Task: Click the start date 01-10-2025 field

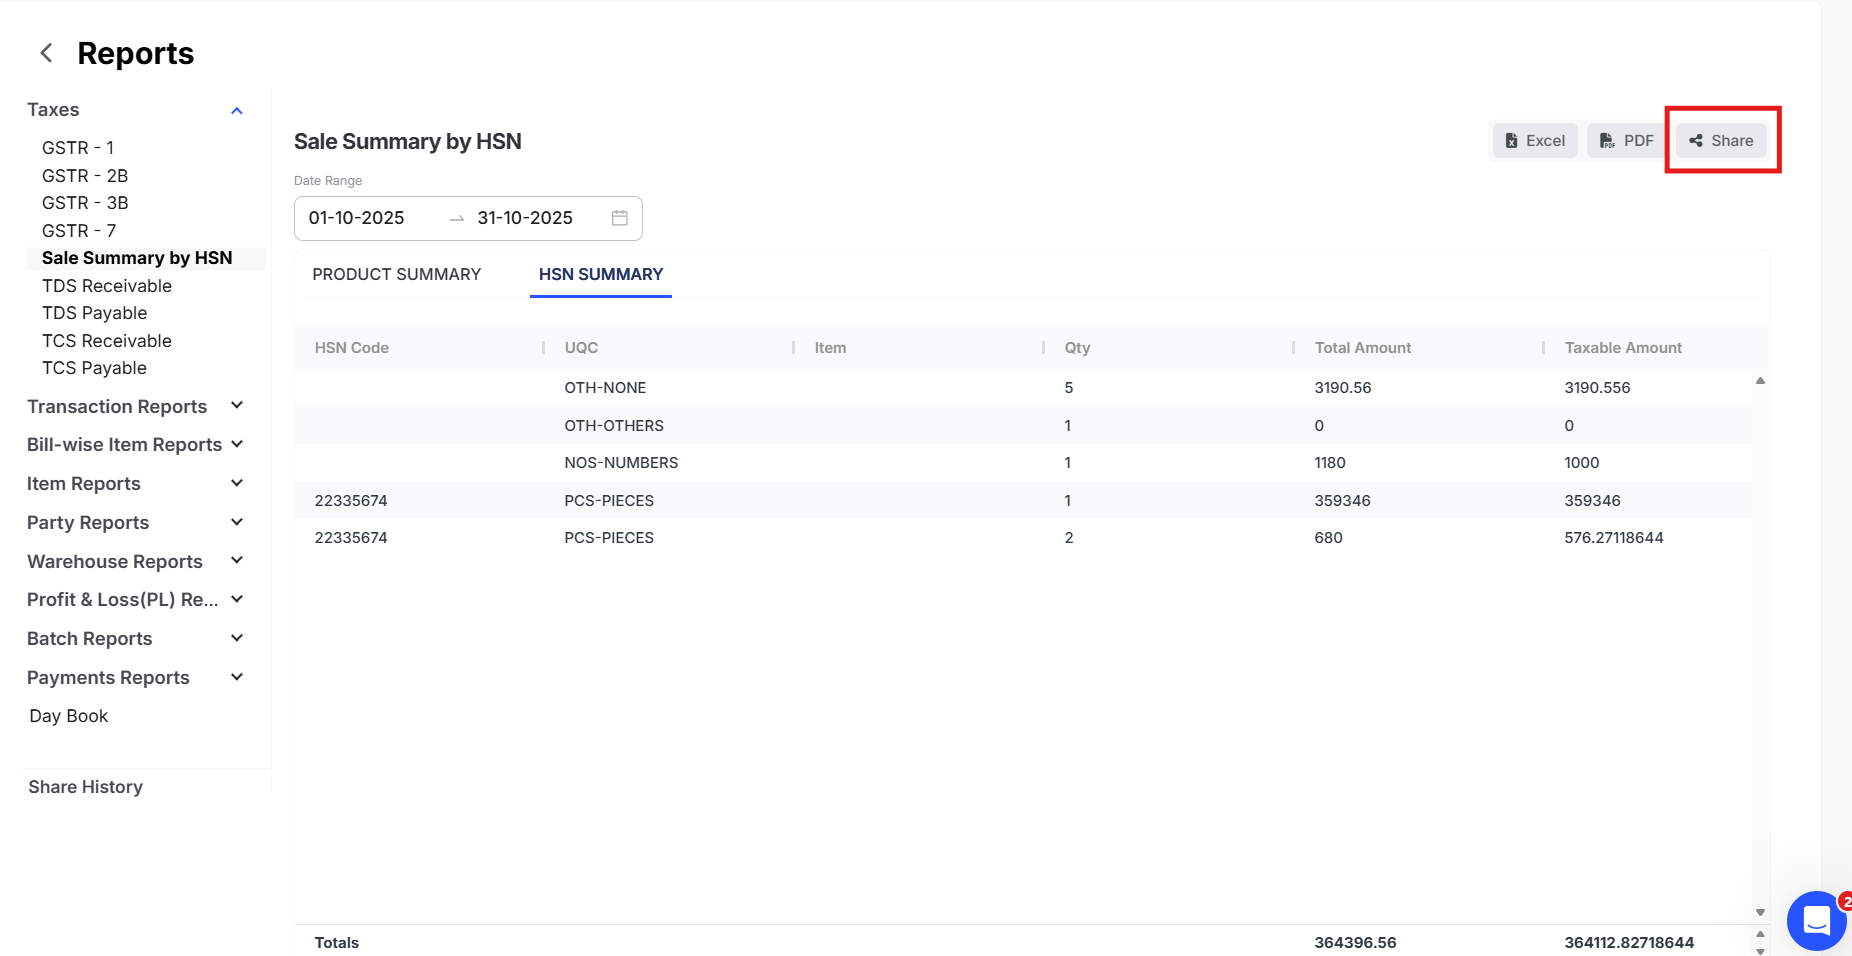Action: click(357, 218)
